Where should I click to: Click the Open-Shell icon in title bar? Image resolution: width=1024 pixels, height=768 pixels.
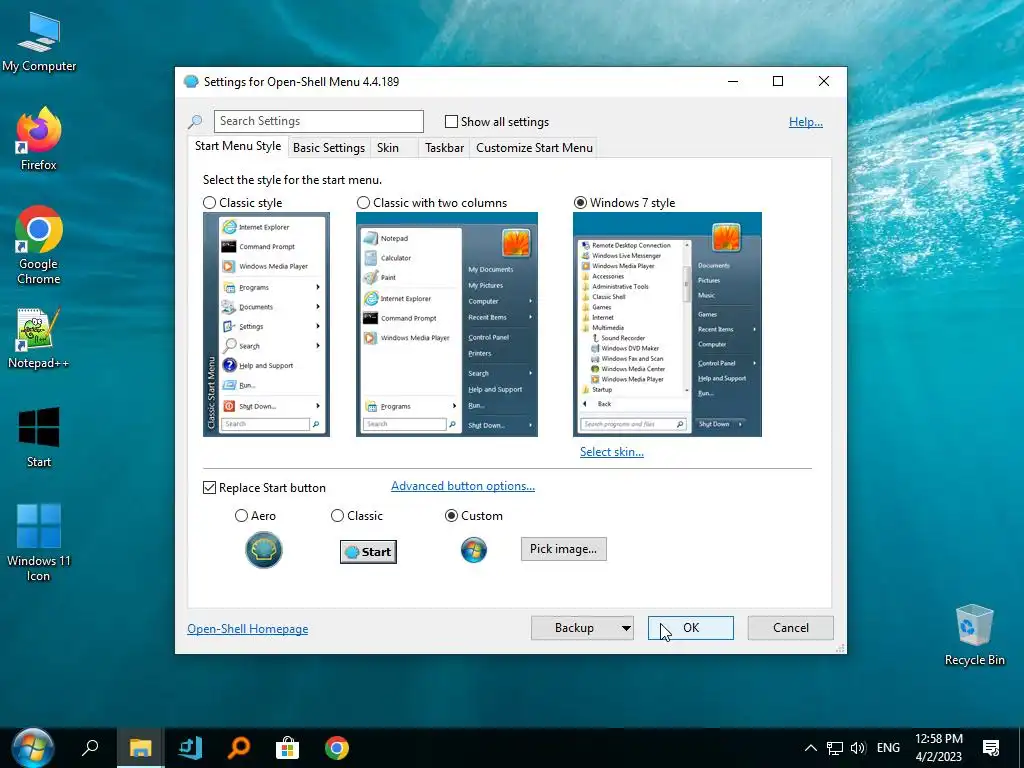point(191,82)
